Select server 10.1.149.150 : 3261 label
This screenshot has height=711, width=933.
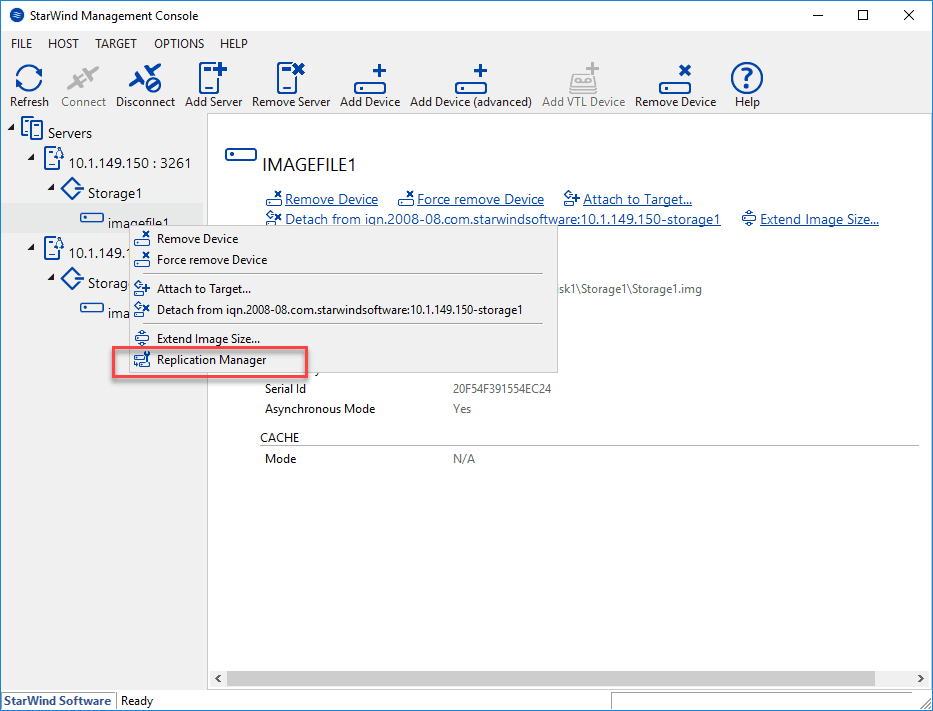point(130,163)
